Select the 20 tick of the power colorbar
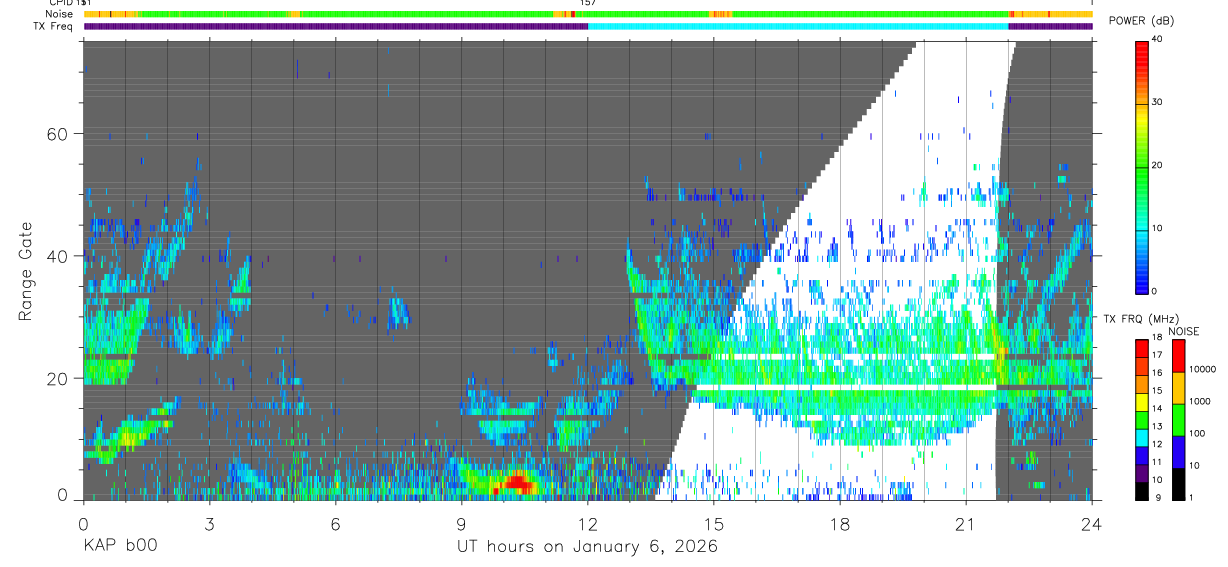This screenshot has height=567, width=1228. [1156, 165]
